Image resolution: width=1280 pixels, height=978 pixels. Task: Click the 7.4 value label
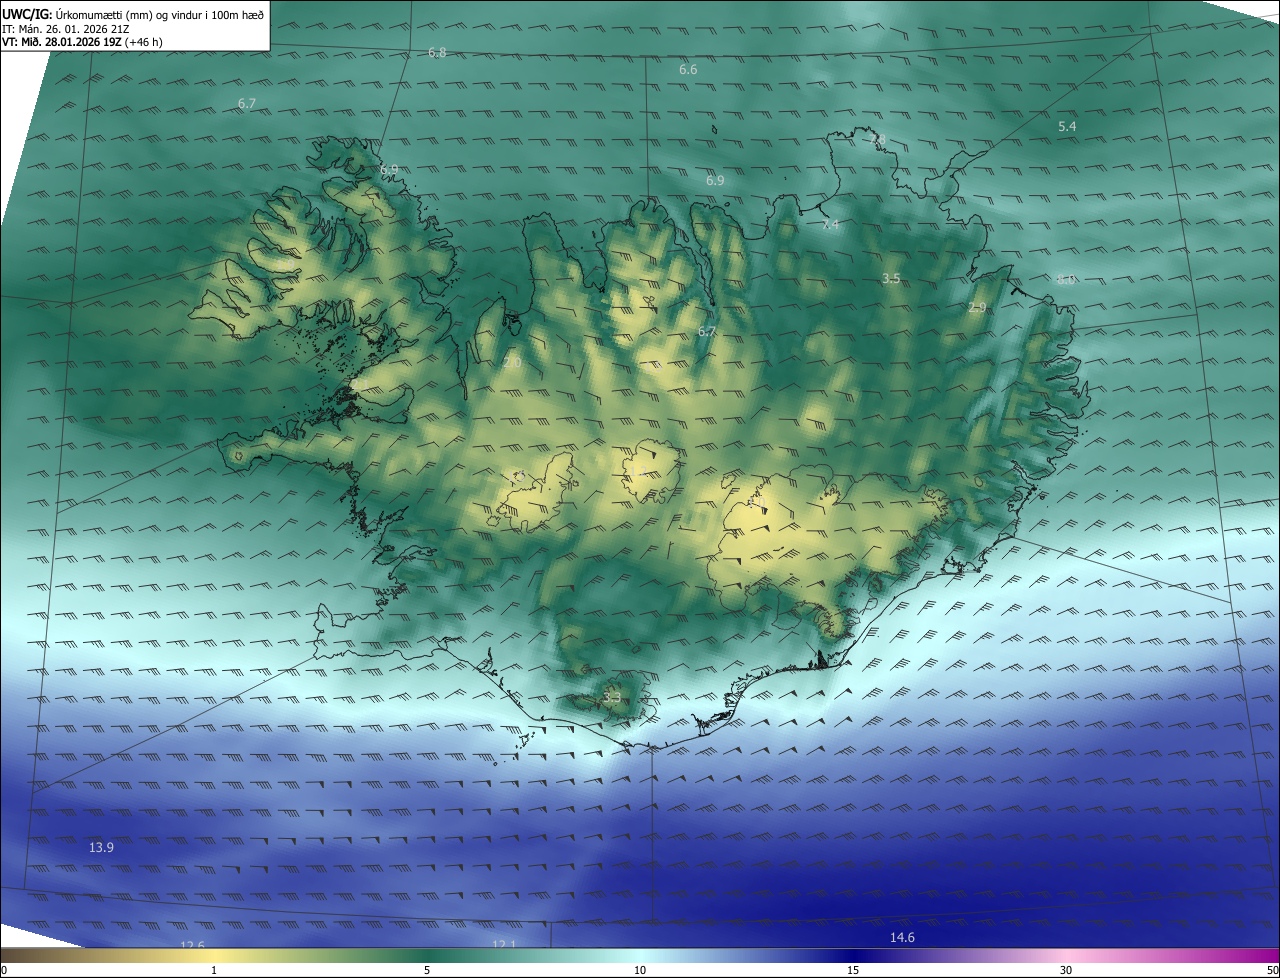(x=830, y=225)
